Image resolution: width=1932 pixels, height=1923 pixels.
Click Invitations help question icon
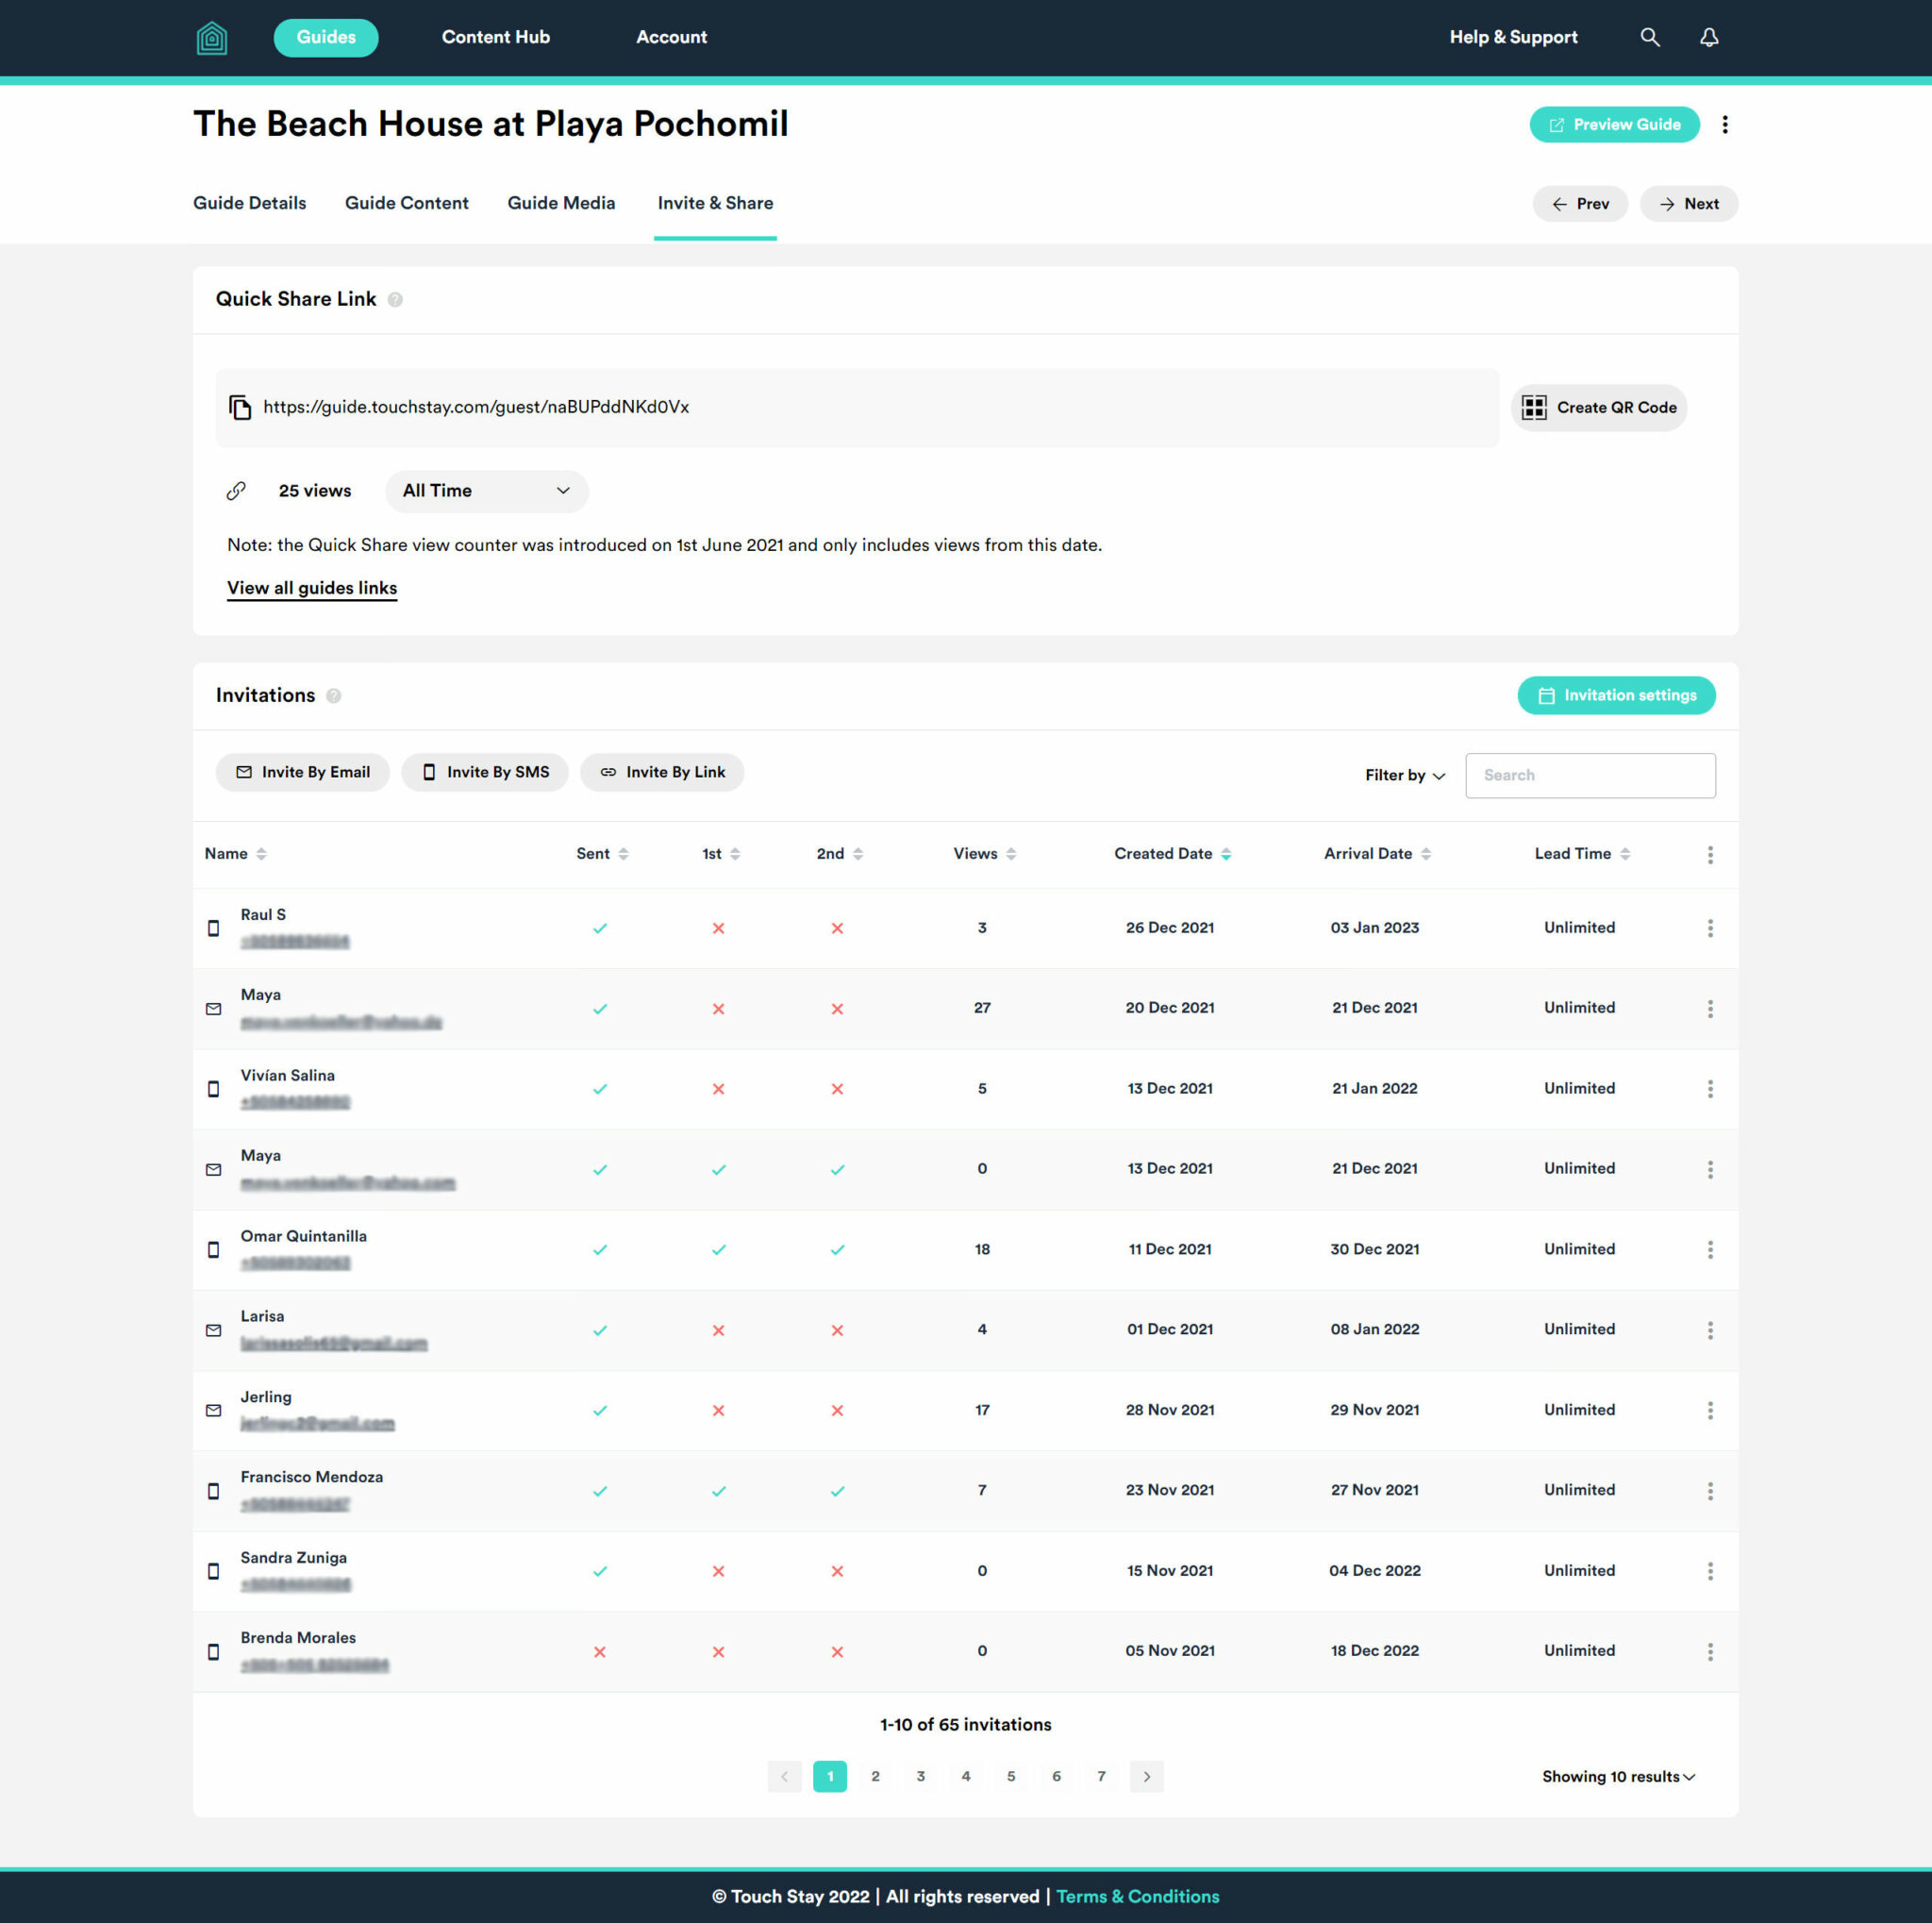coord(334,696)
